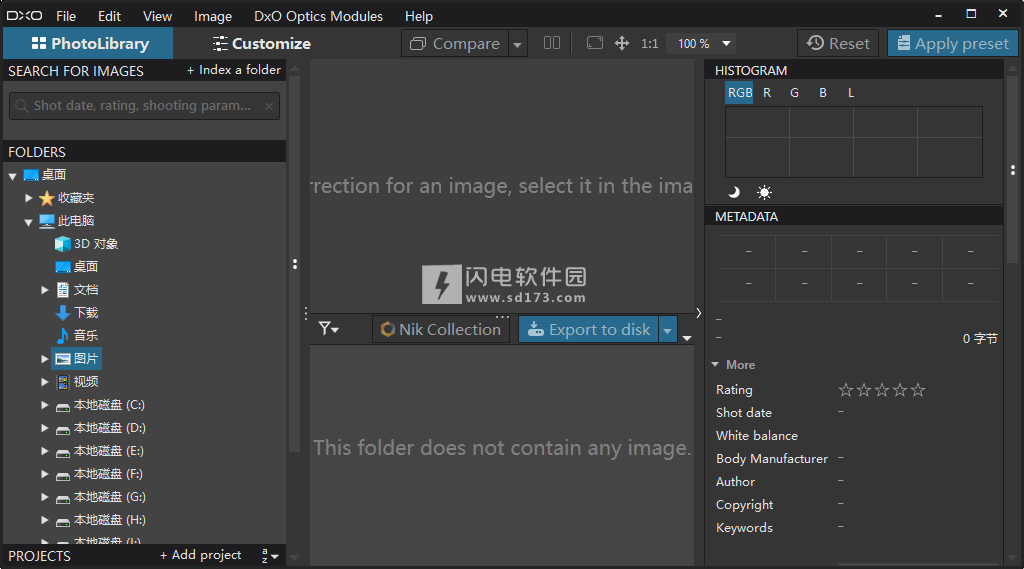The height and width of the screenshot is (569, 1024).
Task: Collapse the 桌面 root folder
Action: [x=12, y=176]
